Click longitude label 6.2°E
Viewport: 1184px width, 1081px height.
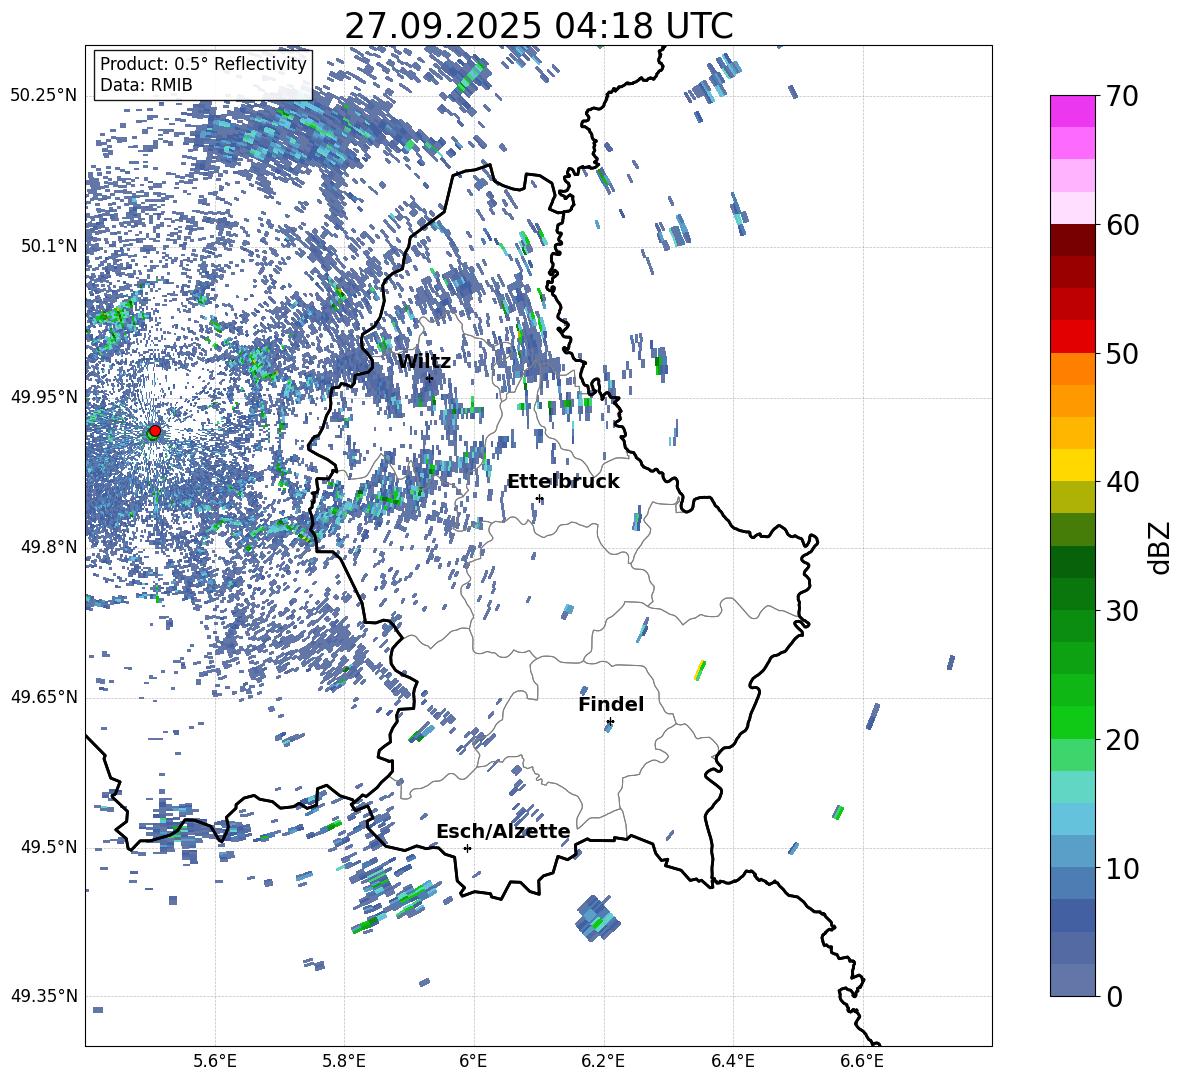click(603, 1061)
